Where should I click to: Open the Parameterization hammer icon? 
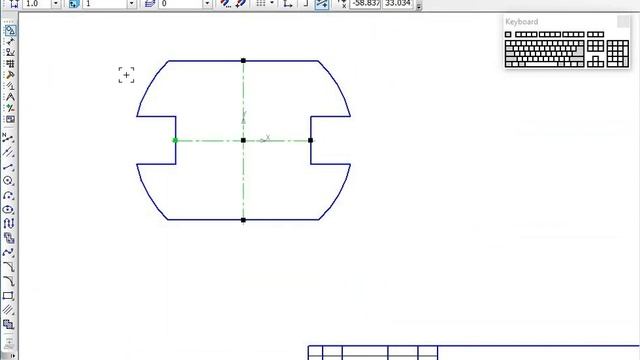[10, 75]
